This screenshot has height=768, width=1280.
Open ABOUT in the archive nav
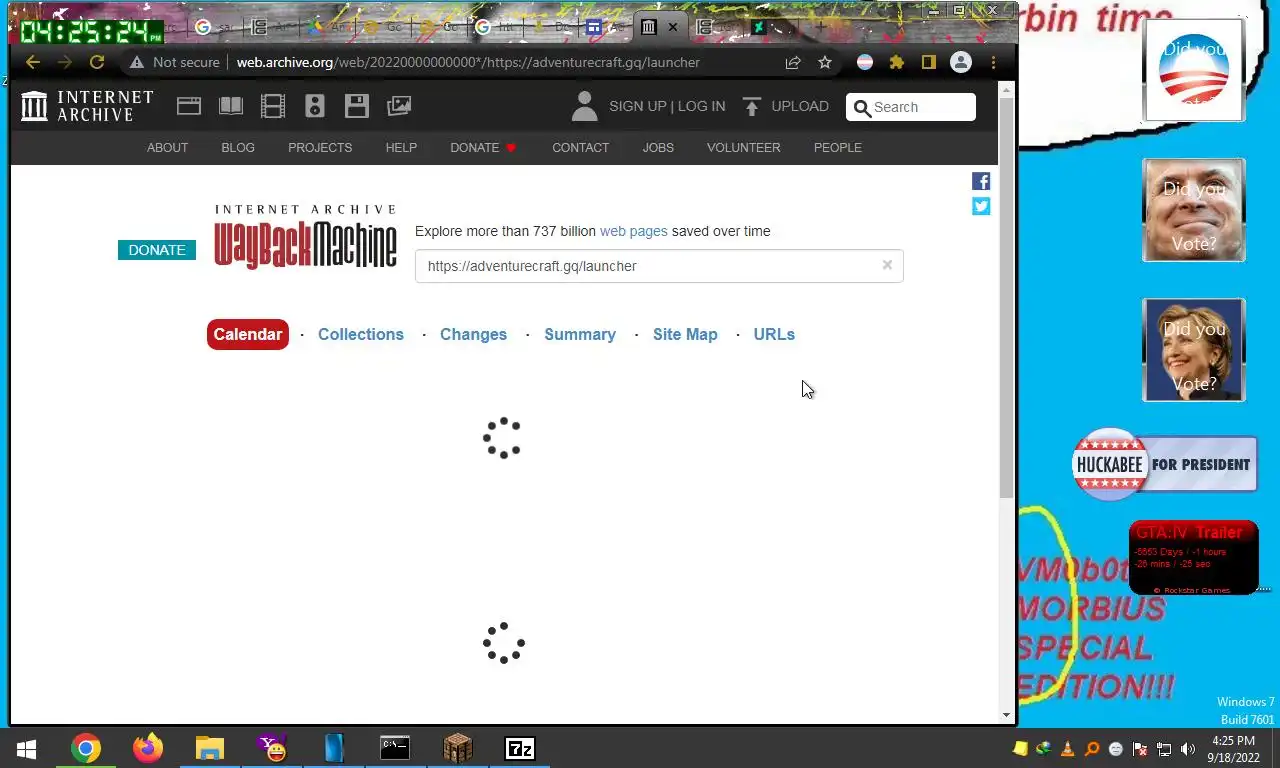tap(167, 147)
